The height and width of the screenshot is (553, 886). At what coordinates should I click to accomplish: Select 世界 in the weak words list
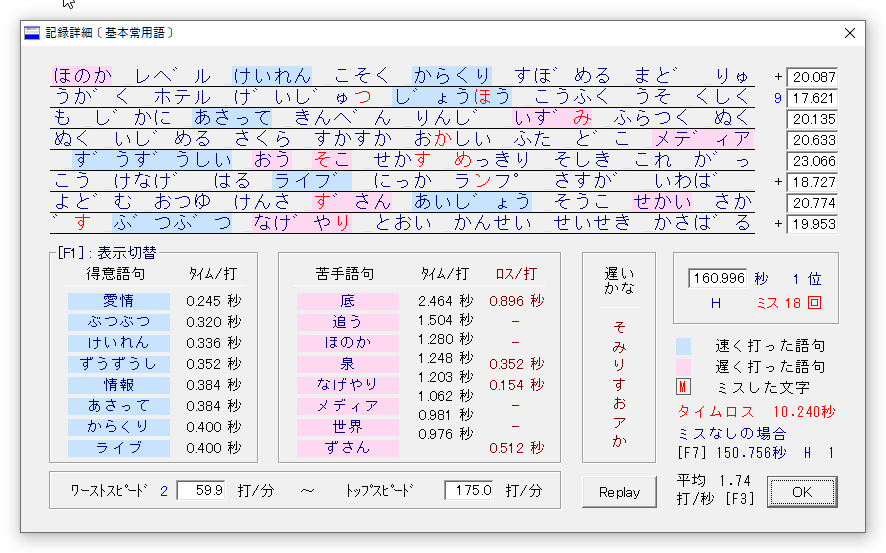click(x=348, y=427)
